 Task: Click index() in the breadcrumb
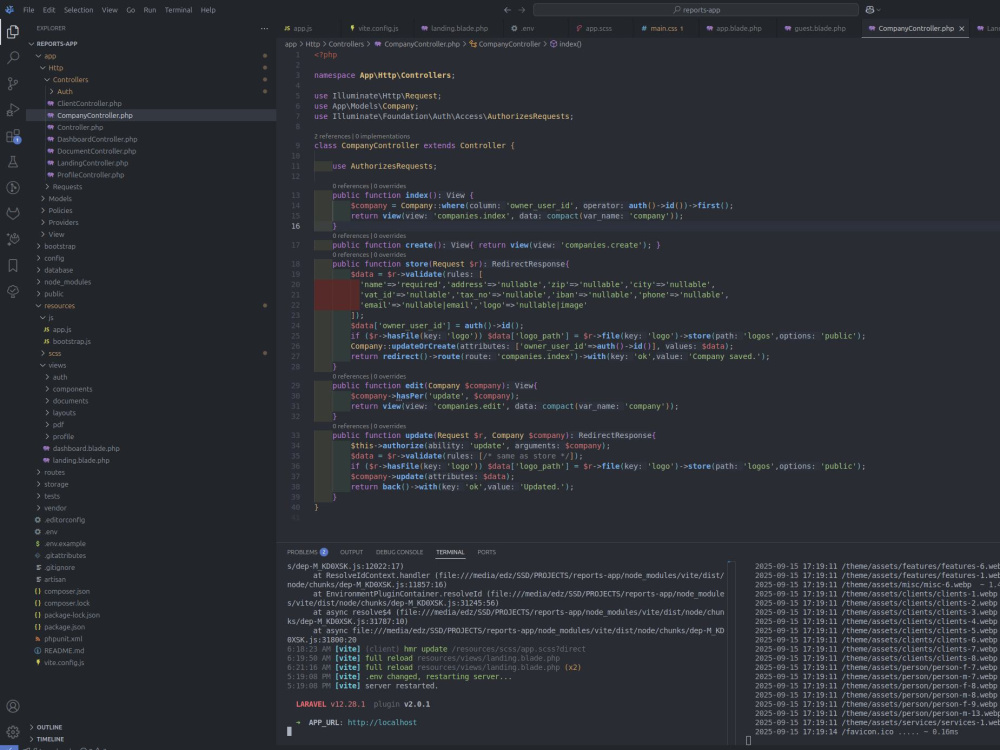point(570,44)
